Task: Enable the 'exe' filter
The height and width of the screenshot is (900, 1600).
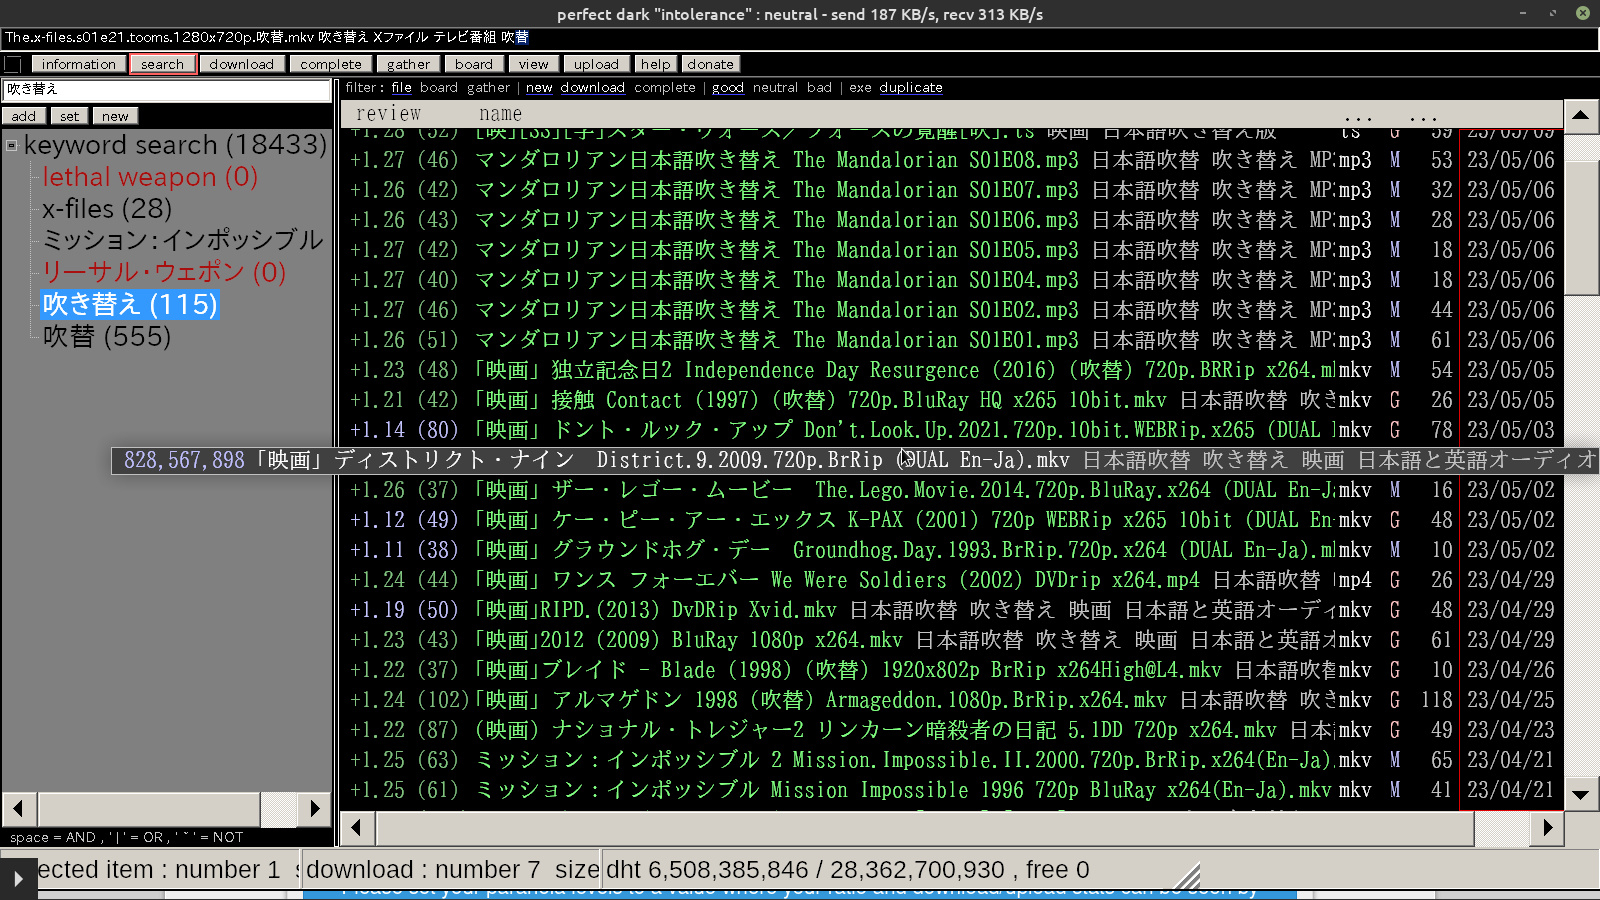Action: [860, 88]
